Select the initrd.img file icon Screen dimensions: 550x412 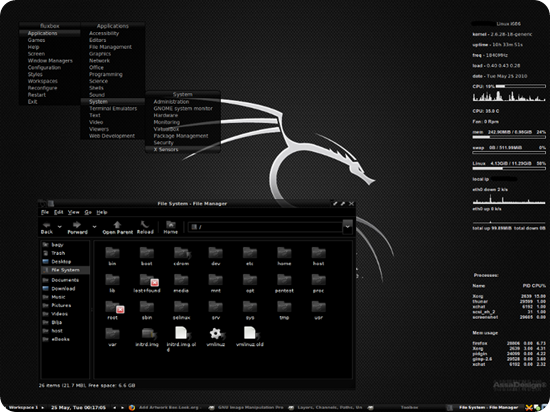(148, 334)
